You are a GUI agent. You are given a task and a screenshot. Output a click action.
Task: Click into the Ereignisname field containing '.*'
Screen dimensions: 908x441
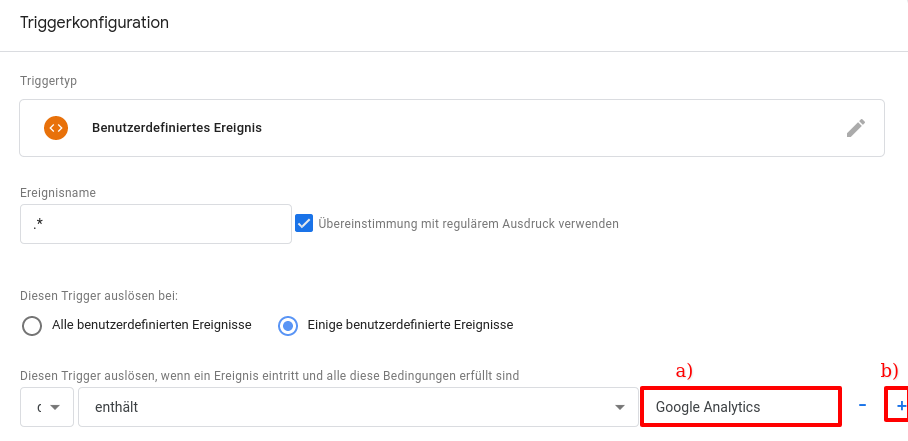[155, 224]
